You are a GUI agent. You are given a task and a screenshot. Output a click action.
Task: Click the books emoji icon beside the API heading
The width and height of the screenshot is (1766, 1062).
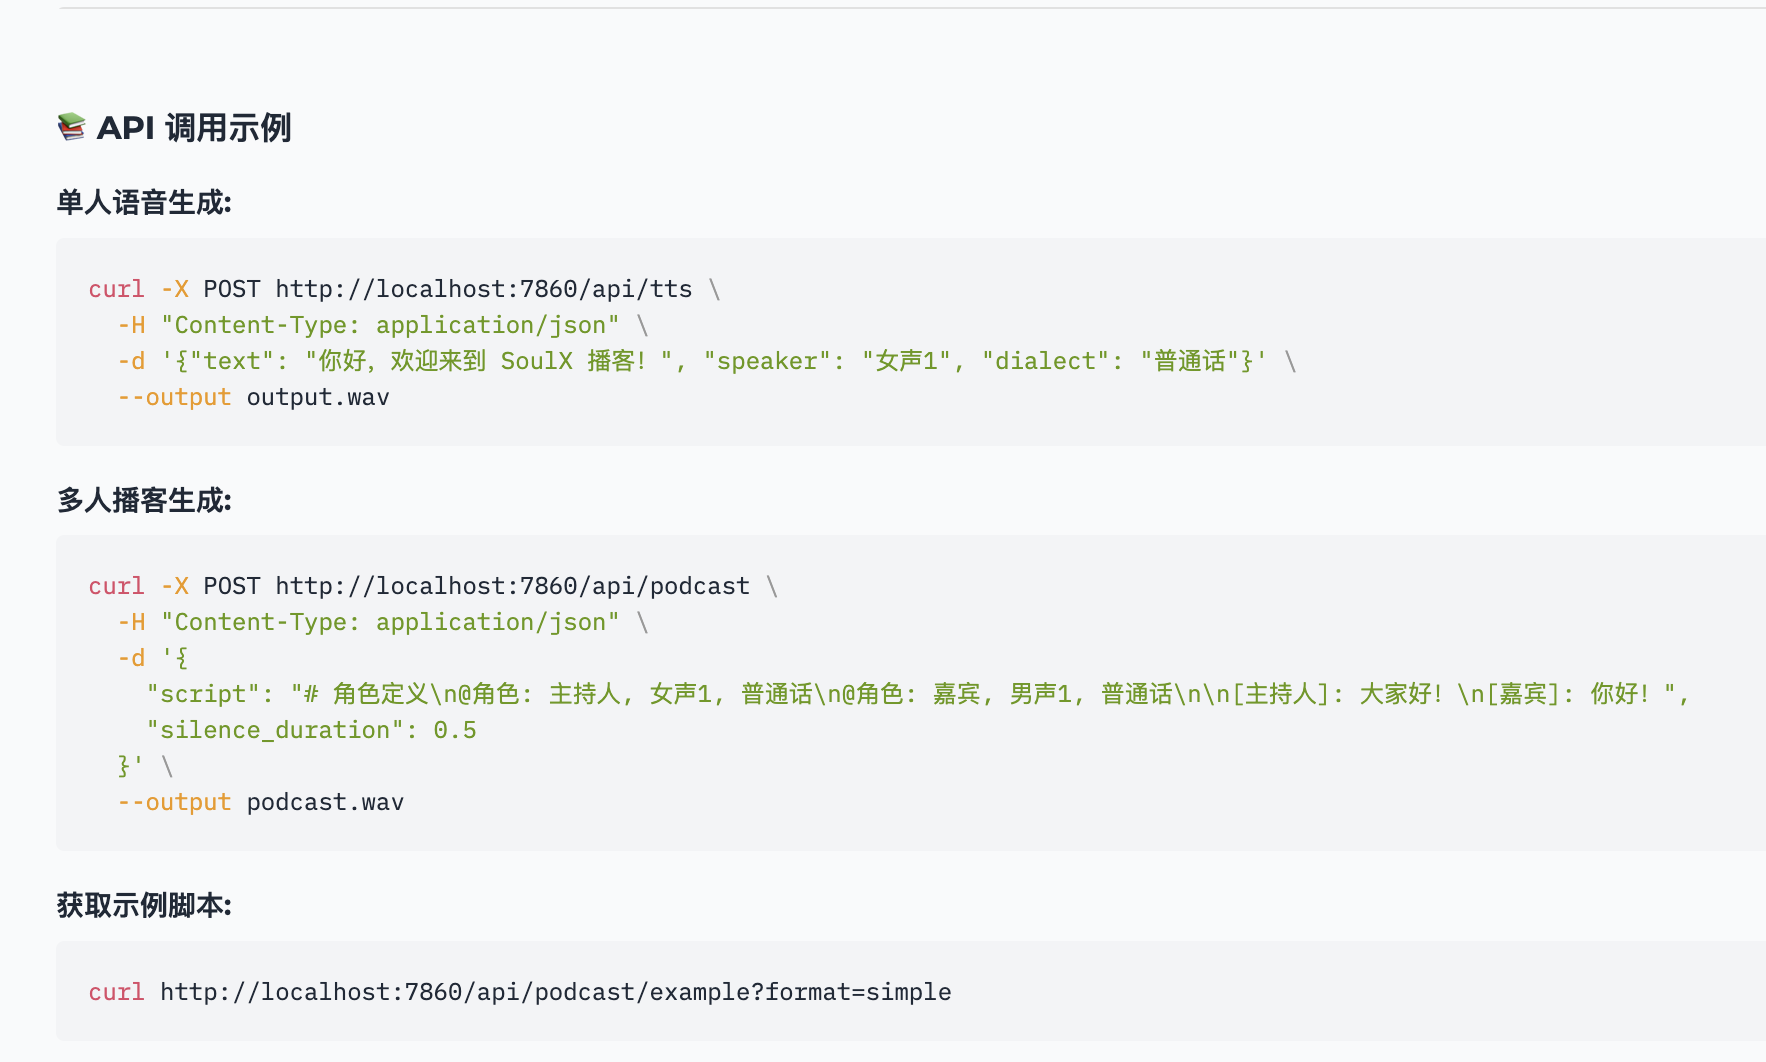tap(72, 127)
